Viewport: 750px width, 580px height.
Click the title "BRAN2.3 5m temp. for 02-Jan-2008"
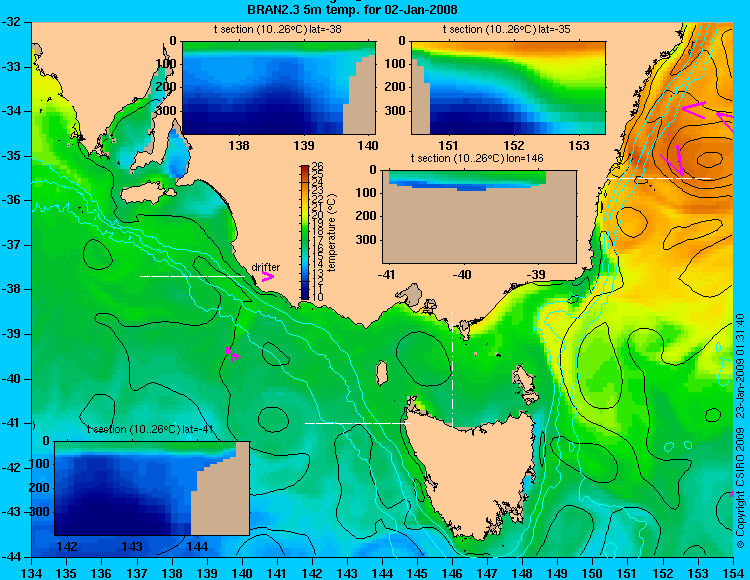pyautogui.click(x=352, y=9)
